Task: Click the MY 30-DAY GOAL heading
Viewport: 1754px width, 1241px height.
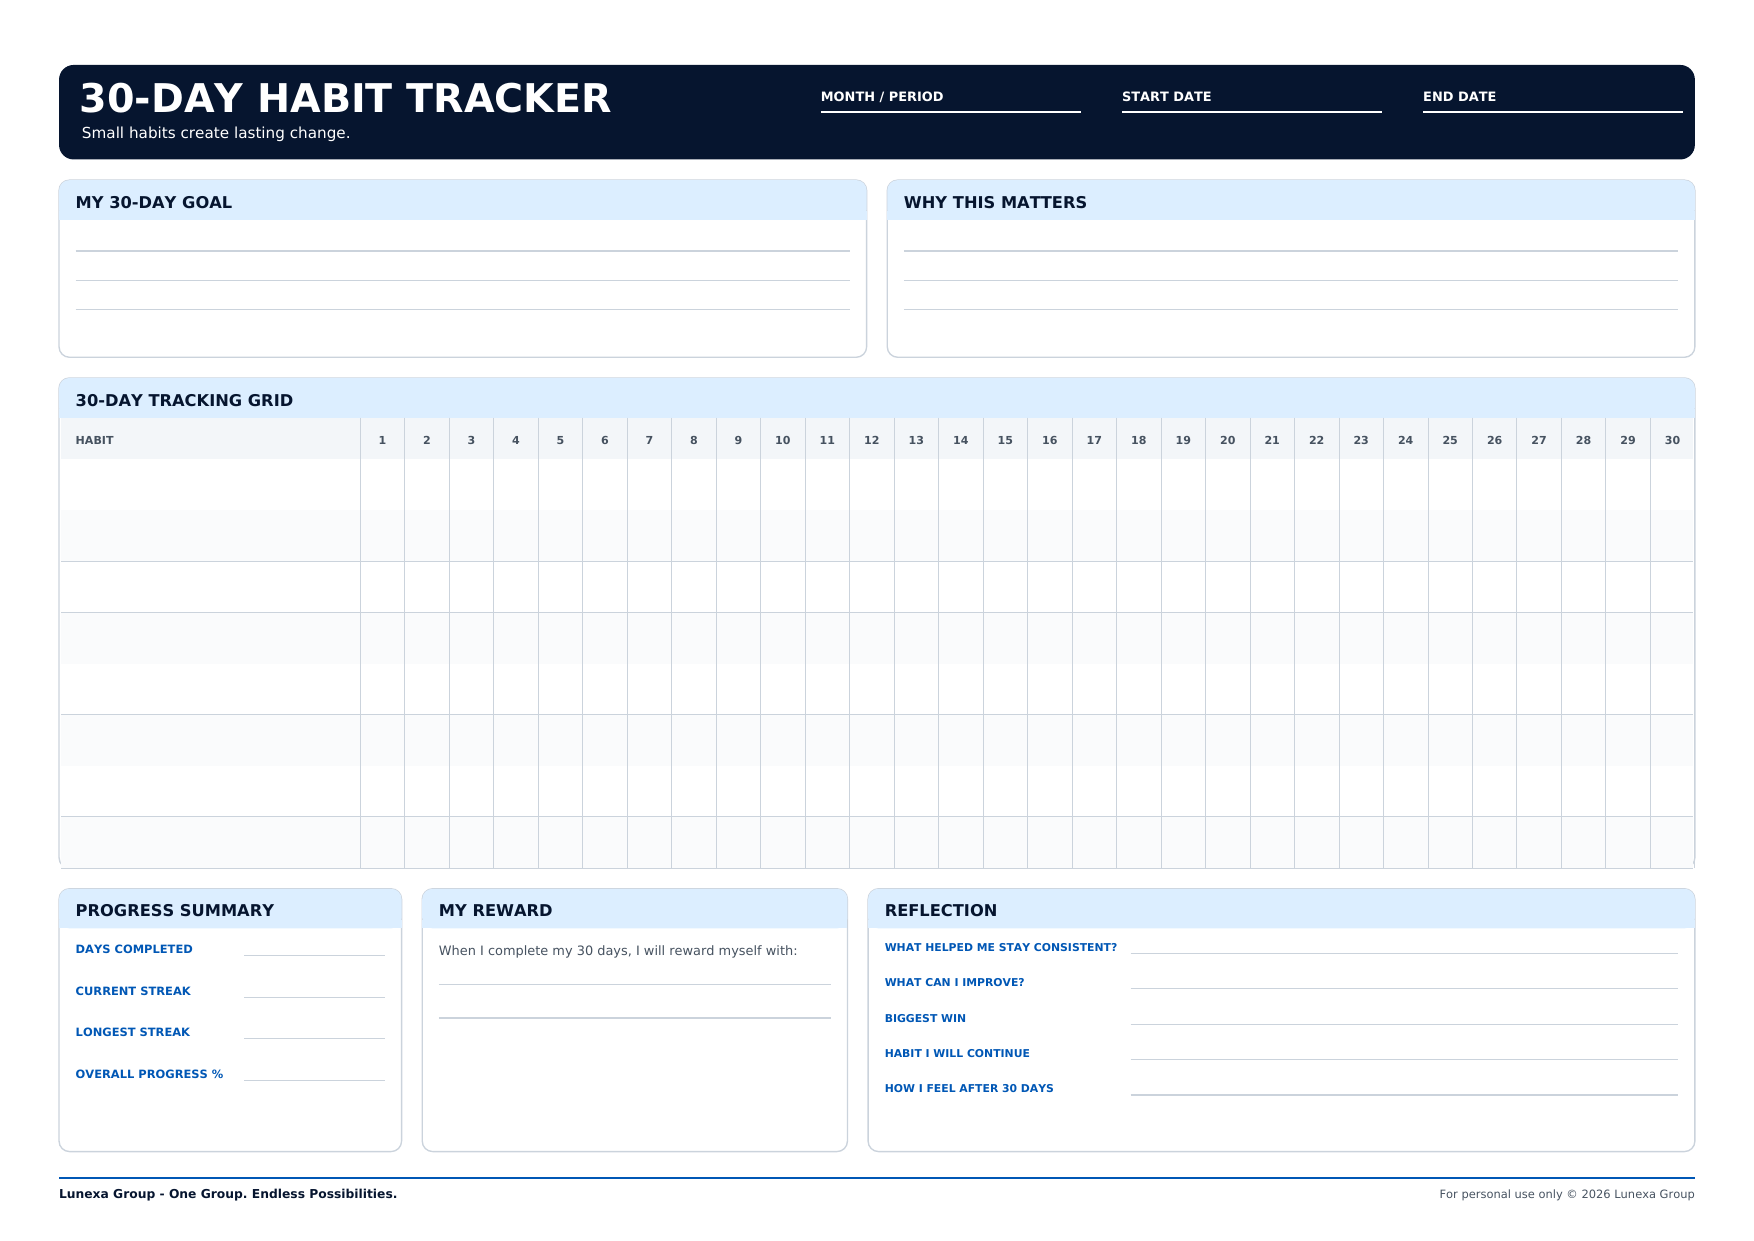Action: coord(154,202)
